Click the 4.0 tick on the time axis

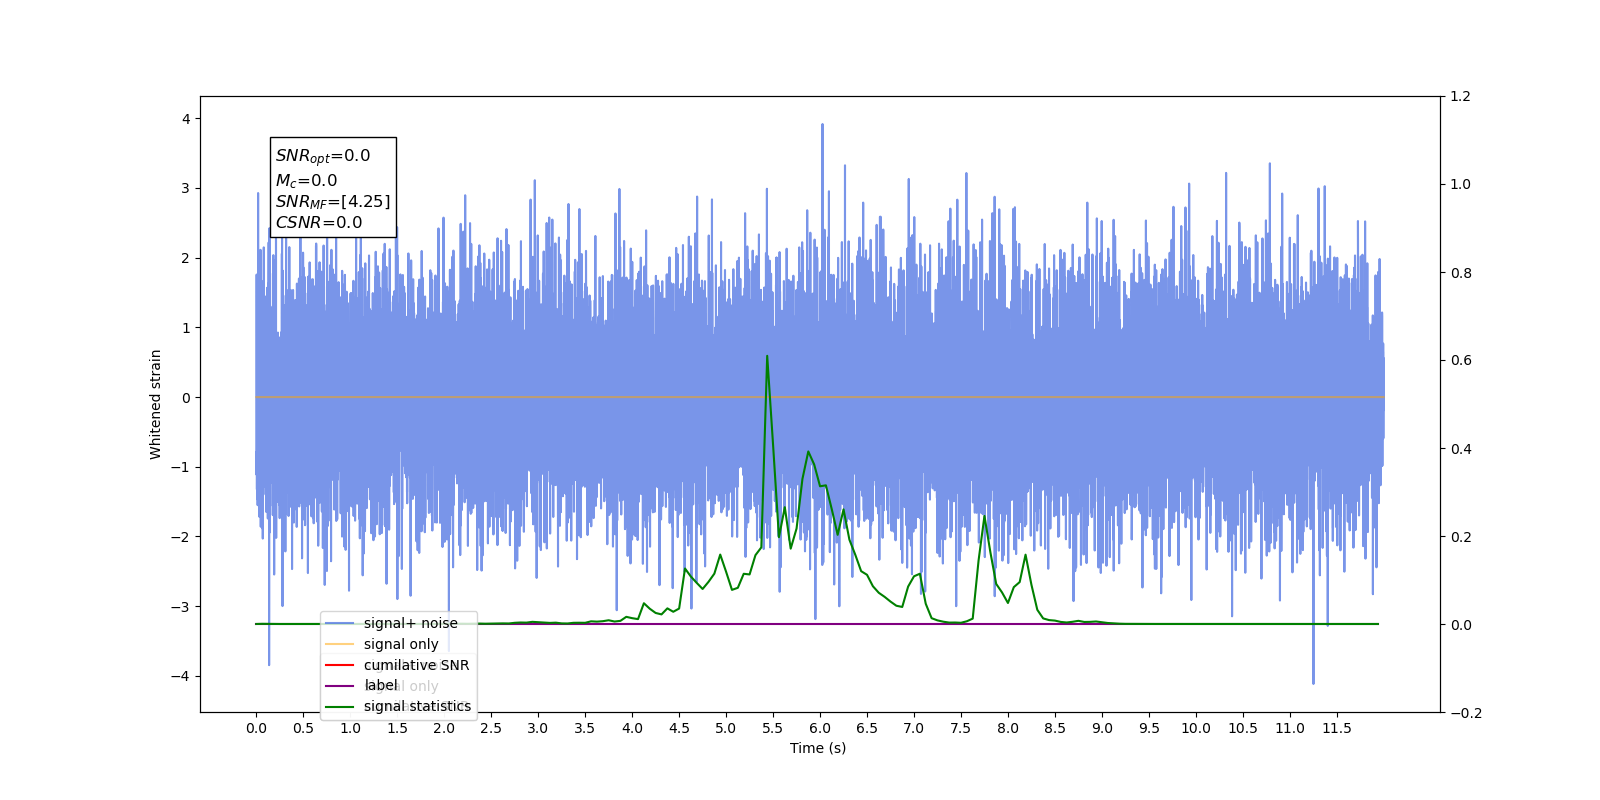click(x=632, y=728)
